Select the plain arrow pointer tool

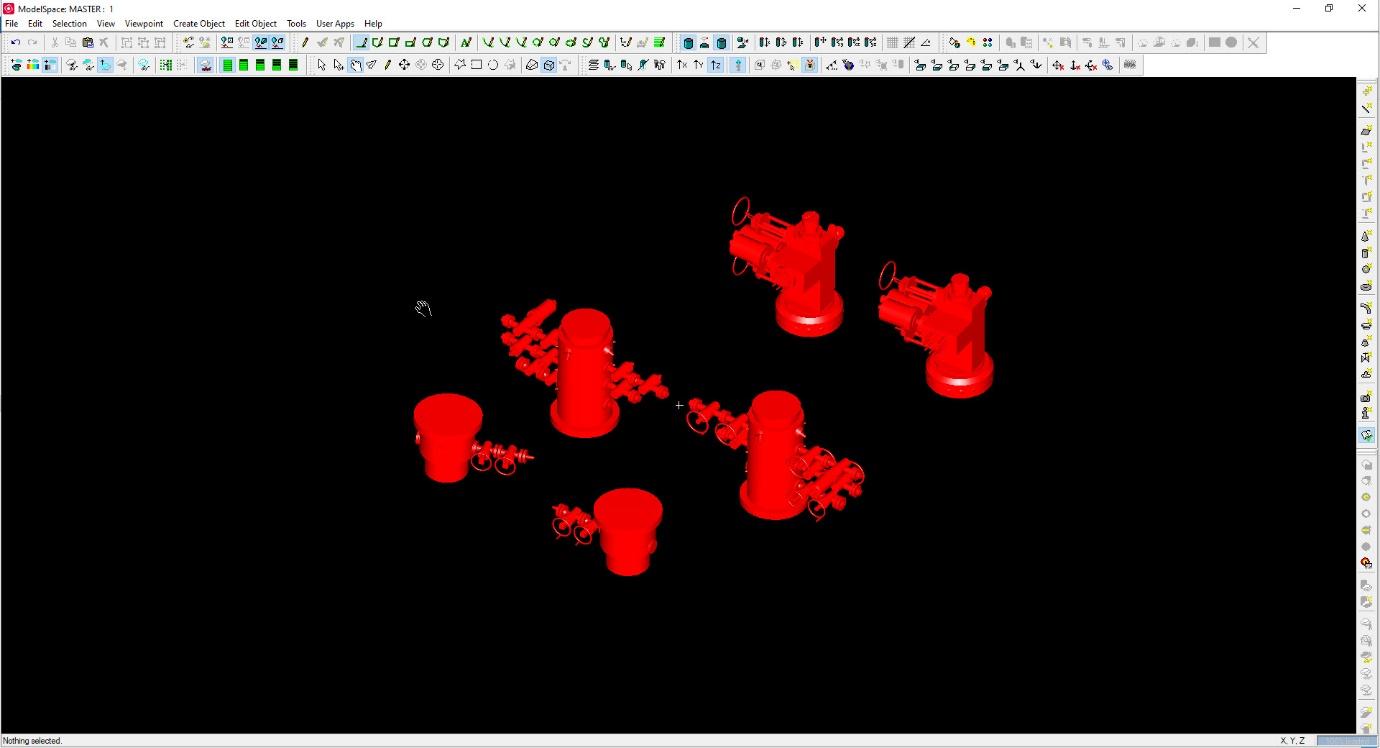(321, 65)
